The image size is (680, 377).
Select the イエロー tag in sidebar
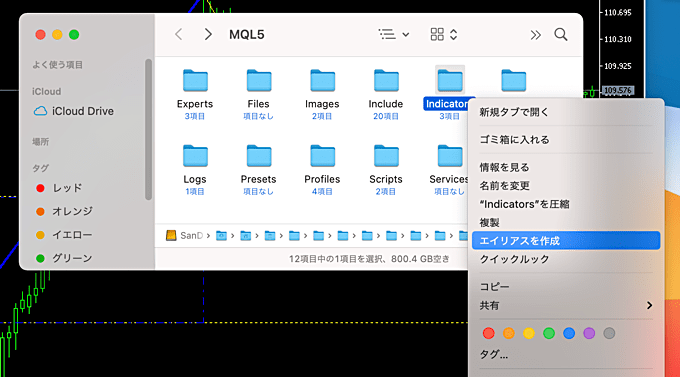[64, 235]
